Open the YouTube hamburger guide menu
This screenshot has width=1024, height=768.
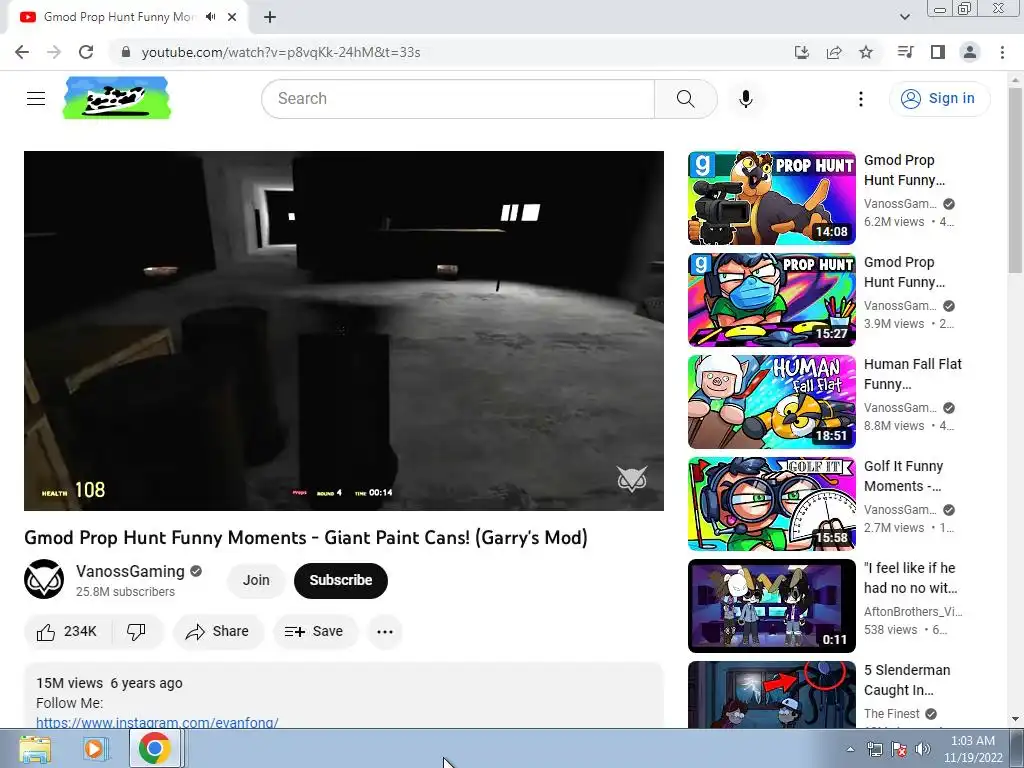click(x=36, y=99)
